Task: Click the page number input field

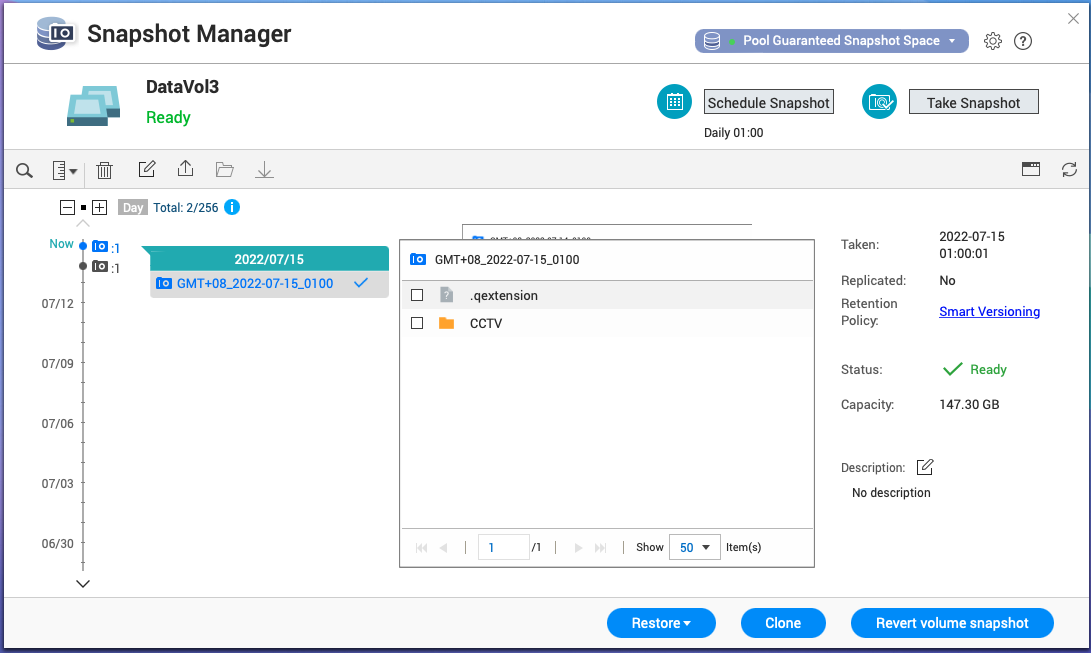Action: 503,547
